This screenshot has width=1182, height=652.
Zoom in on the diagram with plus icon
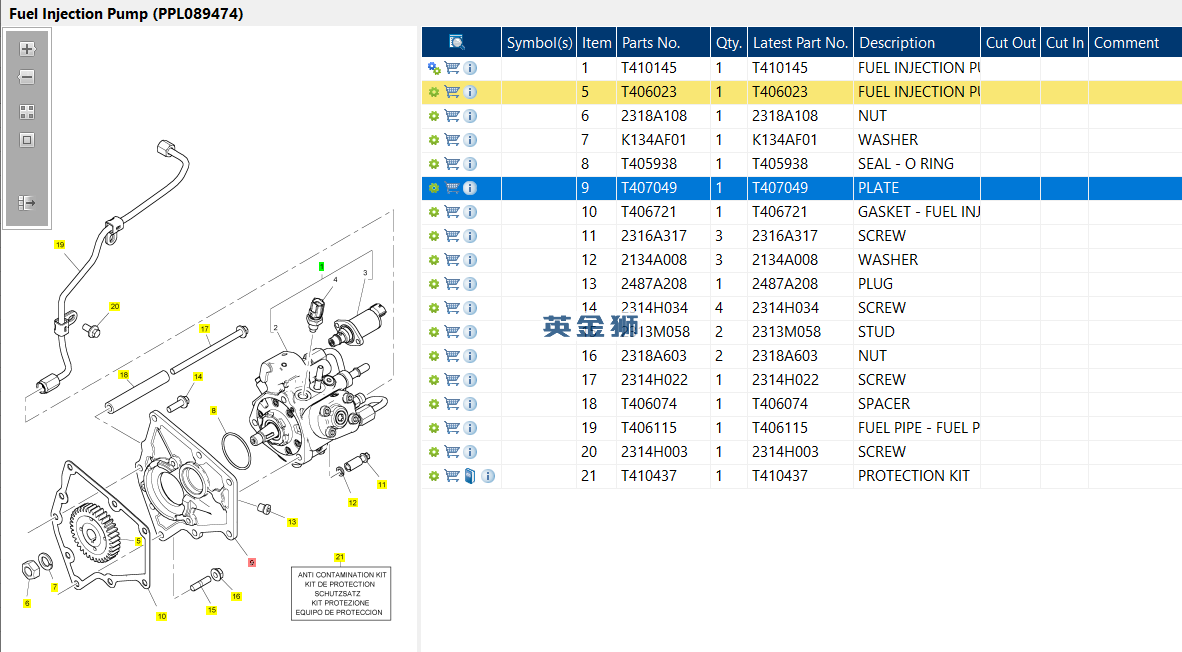pos(27,49)
